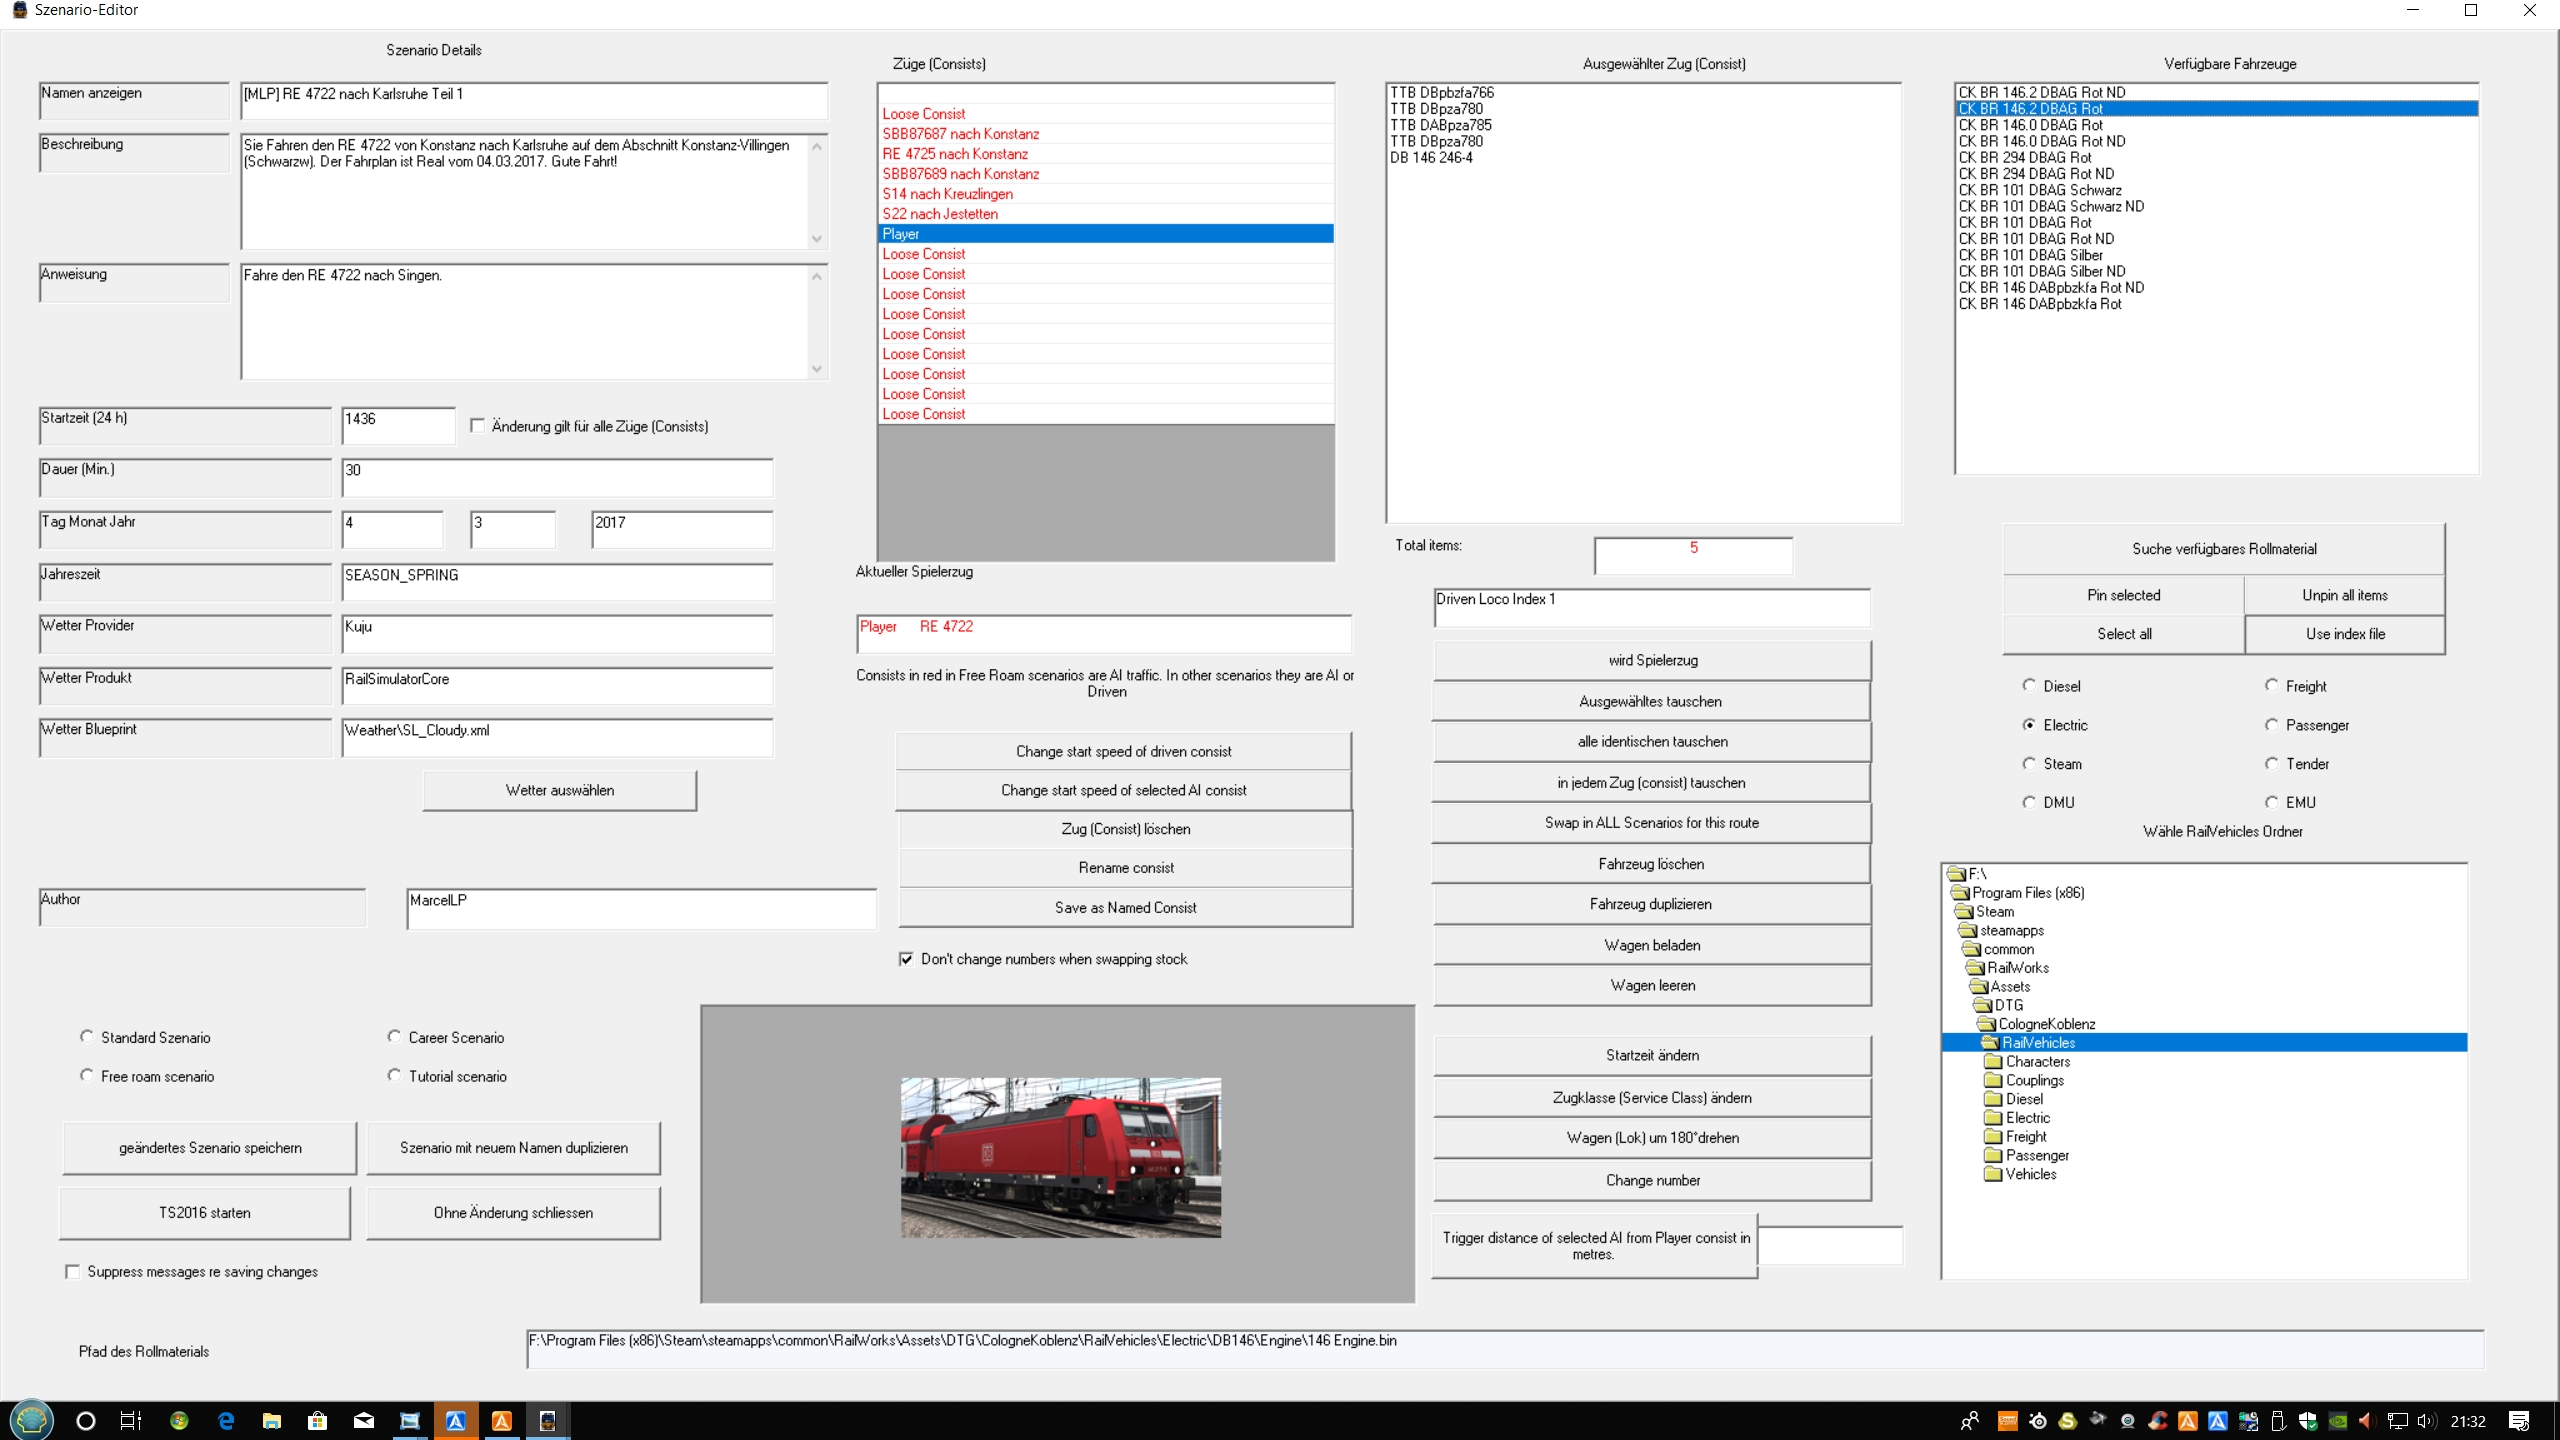Viewport: 2560px width, 1440px height.
Task: Open the Electric folder in RailVehicles tree
Action: click(2026, 1118)
